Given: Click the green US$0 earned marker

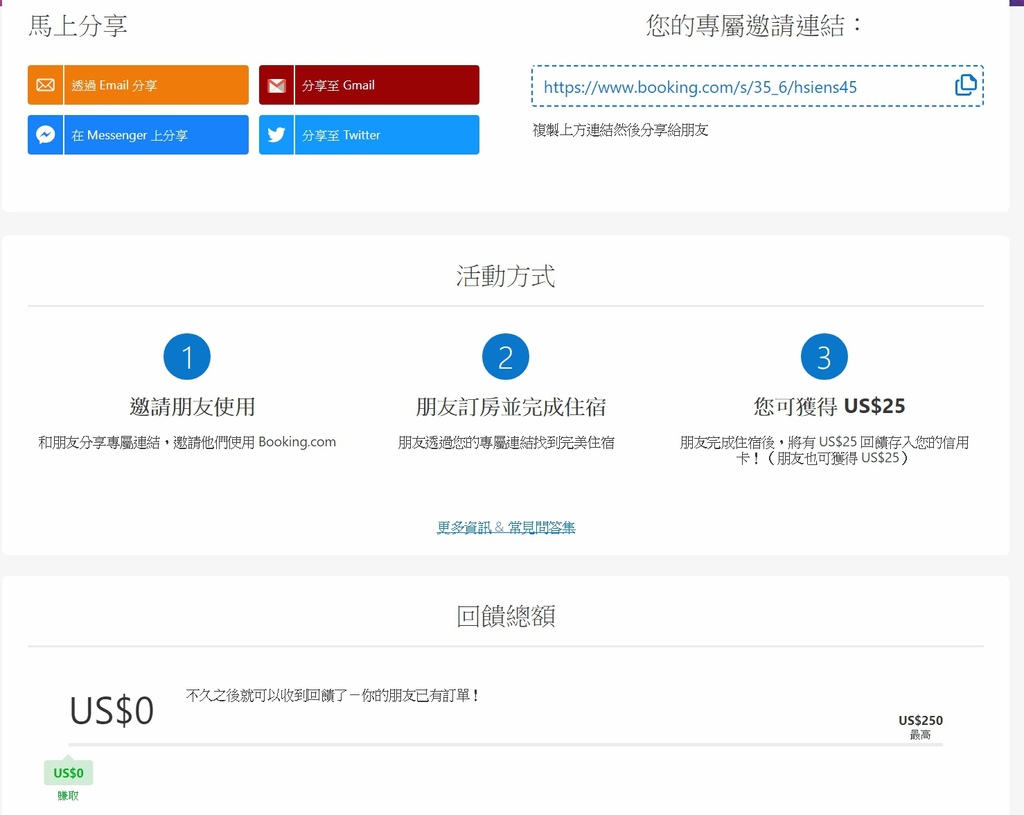Looking at the screenshot, I should click(69, 773).
